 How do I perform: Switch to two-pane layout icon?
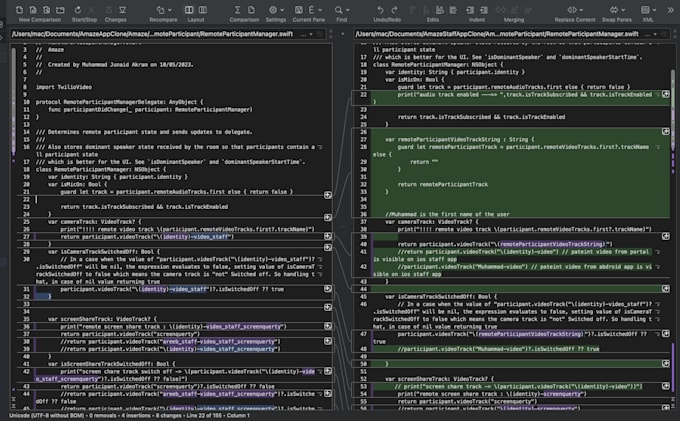[189, 10]
